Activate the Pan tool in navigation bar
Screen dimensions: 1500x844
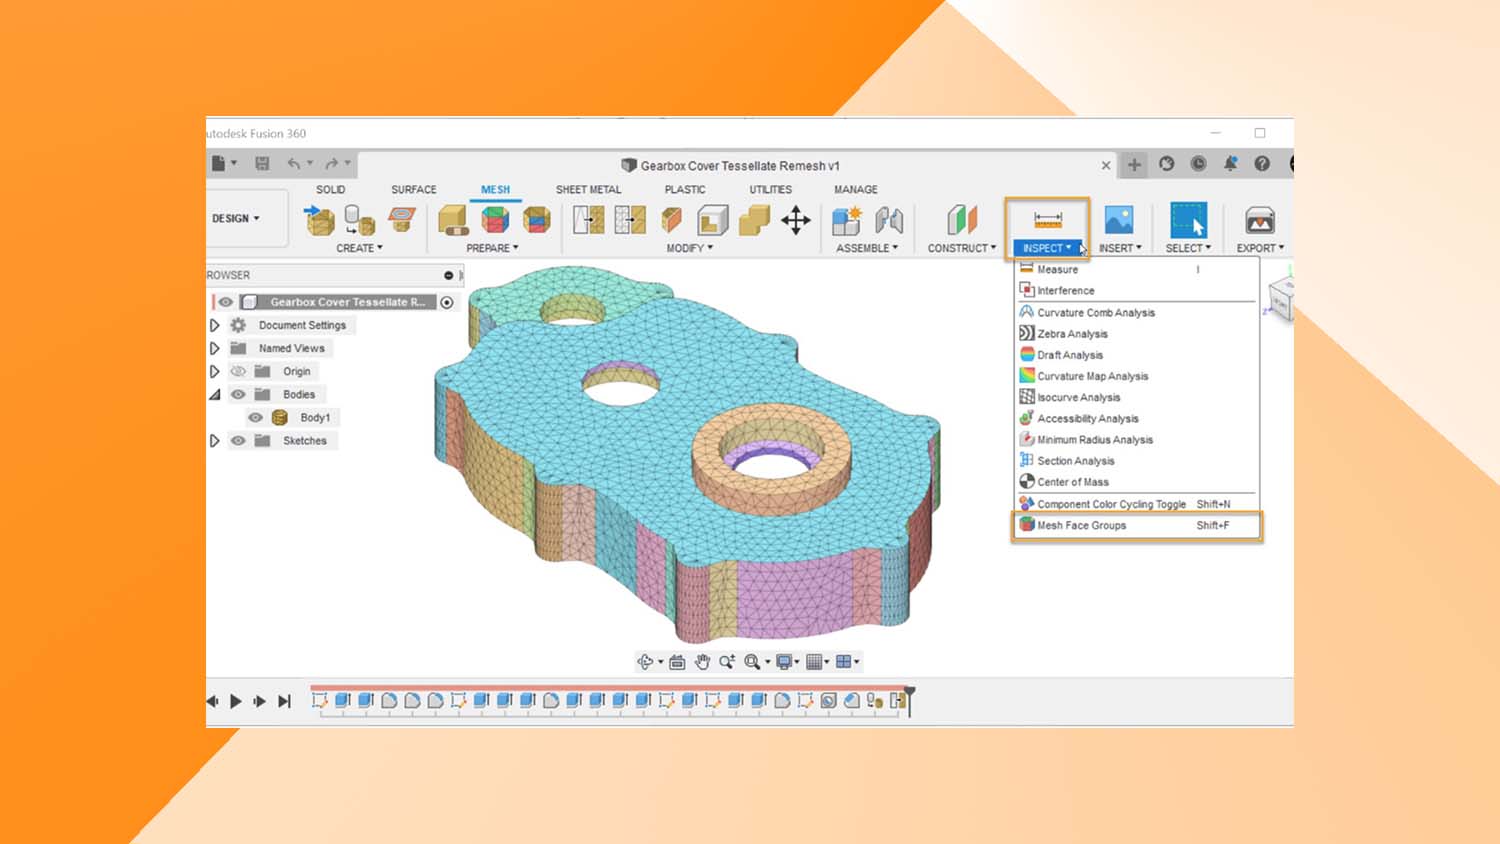point(701,661)
